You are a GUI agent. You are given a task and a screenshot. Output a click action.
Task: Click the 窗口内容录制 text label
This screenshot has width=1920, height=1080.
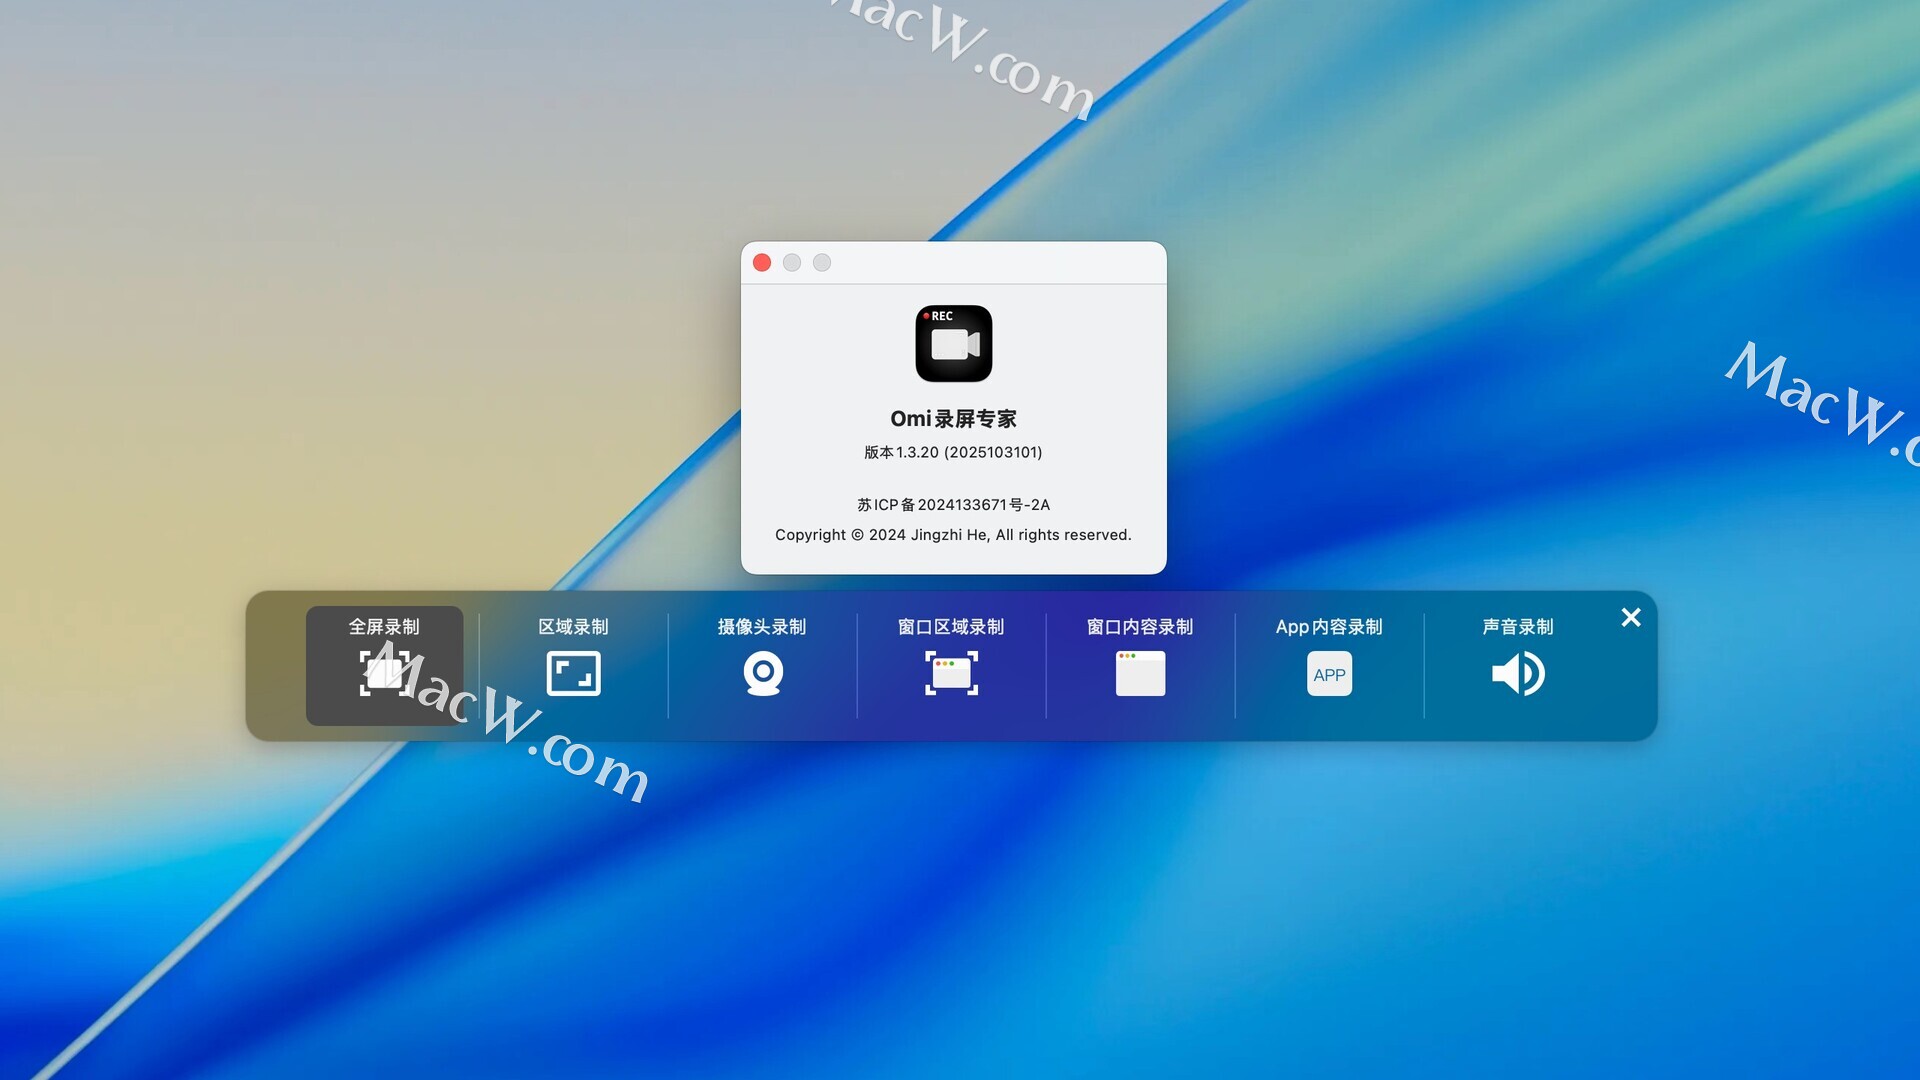pyautogui.click(x=1140, y=627)
